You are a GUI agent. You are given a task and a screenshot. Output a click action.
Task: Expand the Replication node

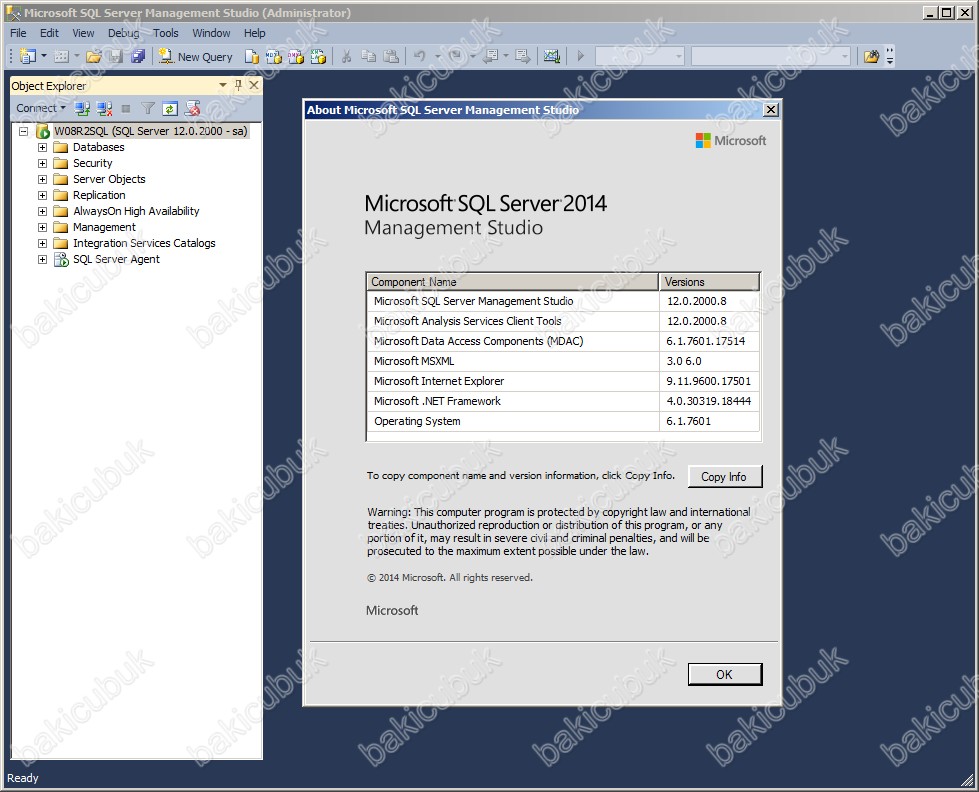click(x=42, y=196)
